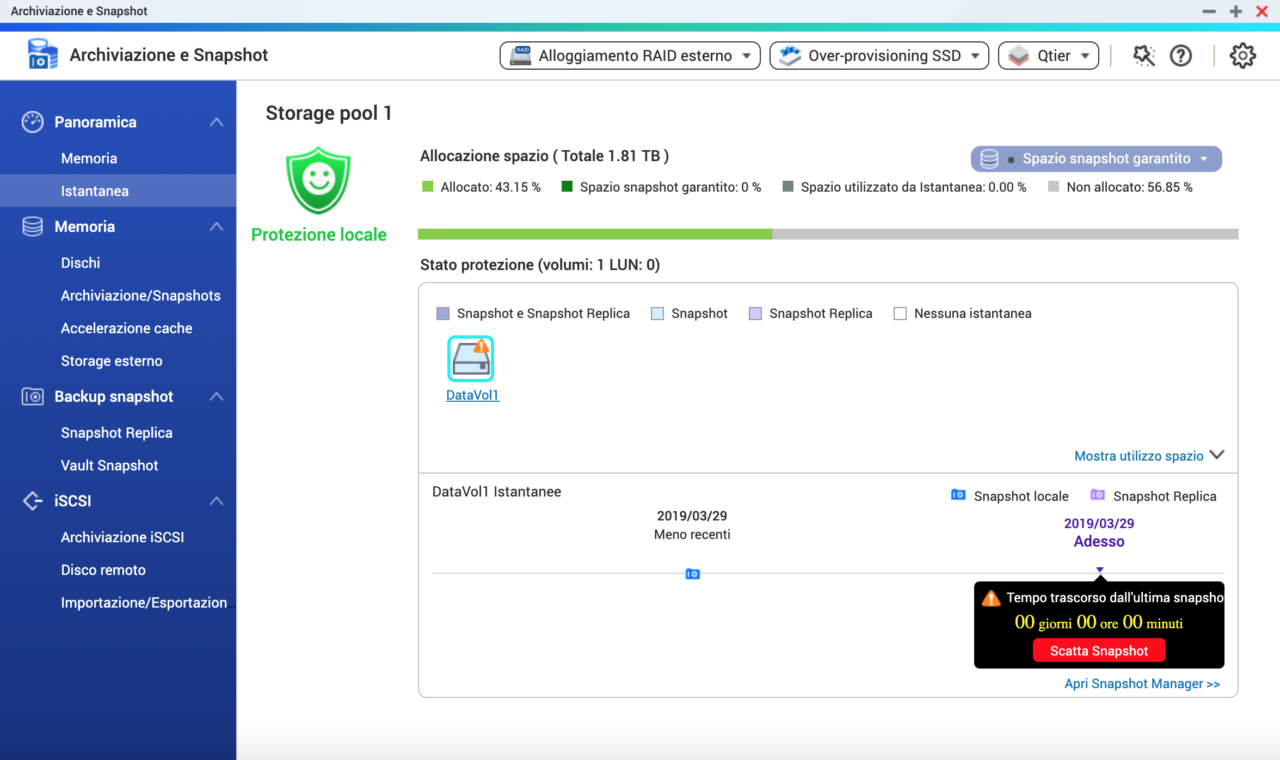Image resolution: width=1280 pixels, height=760 pixels.
Task: Collapse the iSCSI section chevron
Action: click(216, 501)
